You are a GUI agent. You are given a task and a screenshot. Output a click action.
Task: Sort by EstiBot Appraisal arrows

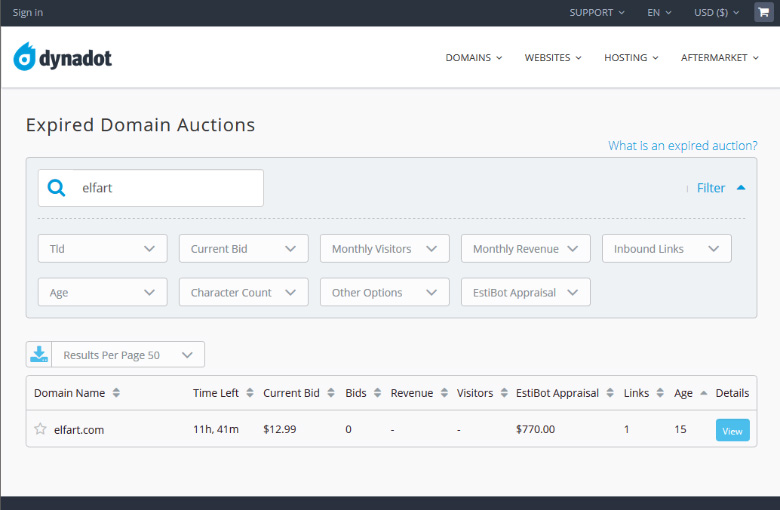tap(610, 393)
